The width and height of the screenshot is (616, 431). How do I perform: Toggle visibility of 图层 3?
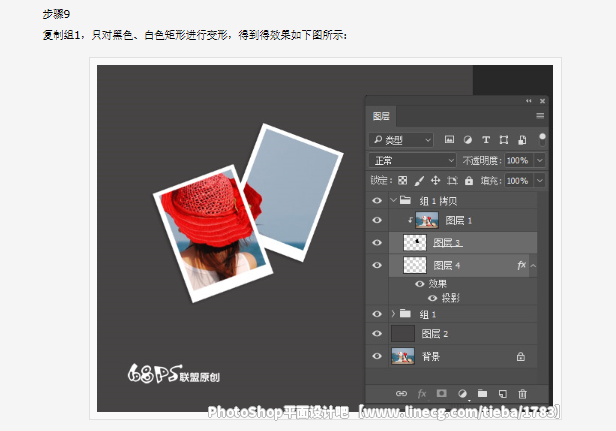tap(377, 242)
